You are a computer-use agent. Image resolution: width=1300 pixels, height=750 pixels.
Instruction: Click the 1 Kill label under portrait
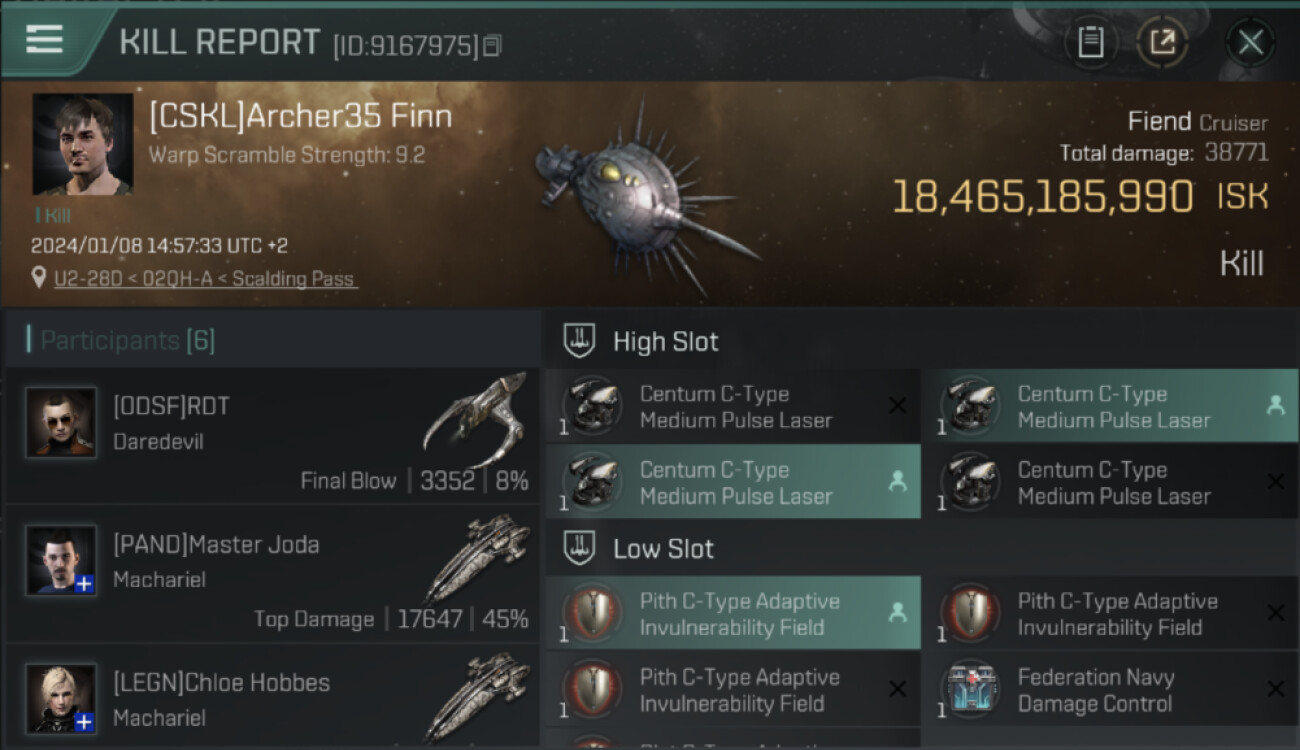53,215
